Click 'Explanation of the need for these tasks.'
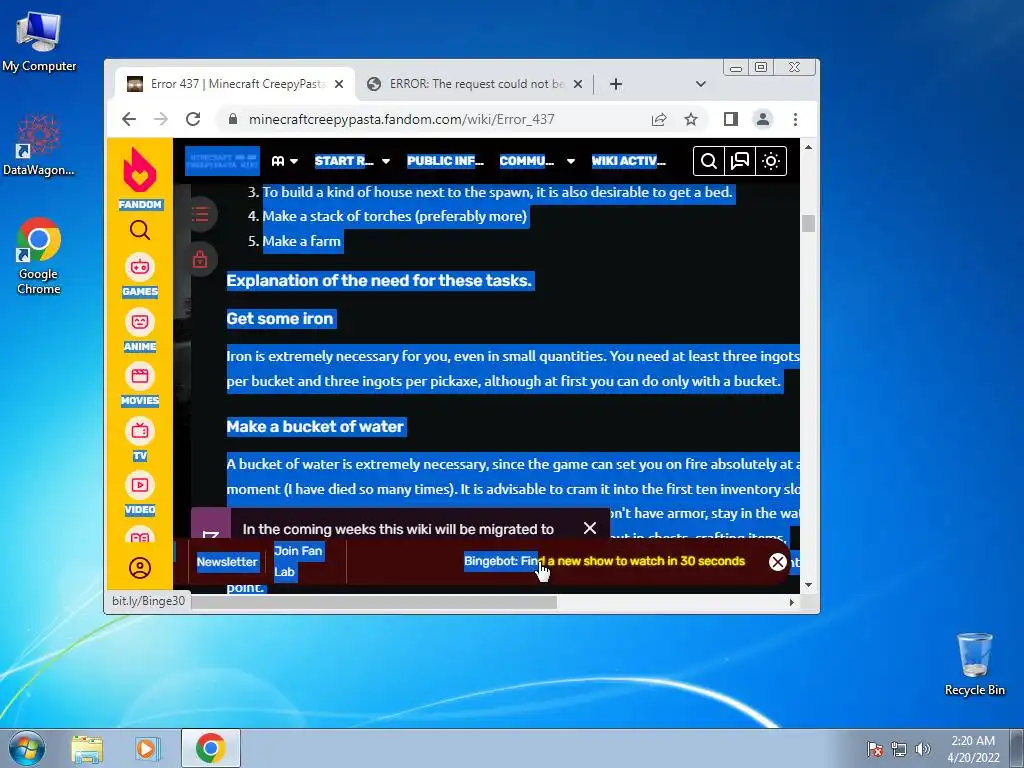 click(379, 281)
